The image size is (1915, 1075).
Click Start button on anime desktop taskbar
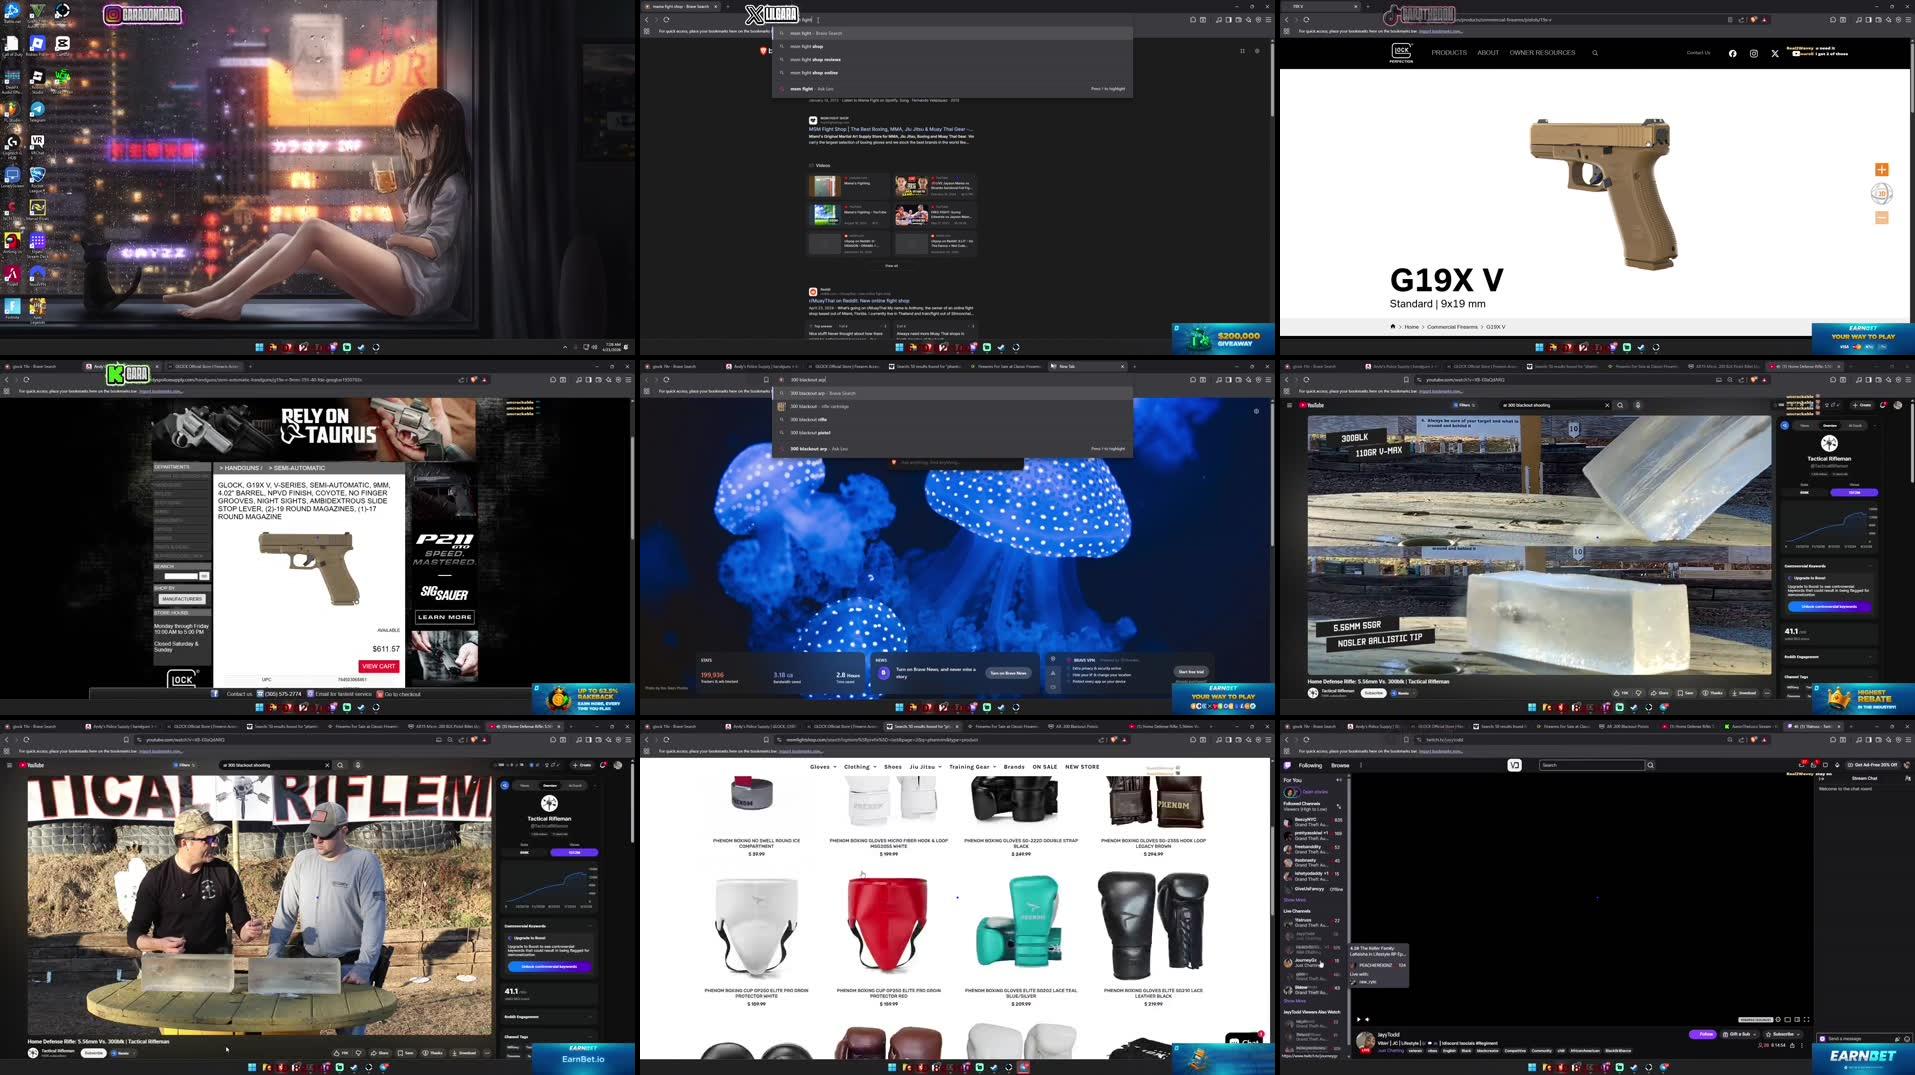point(259,347)
